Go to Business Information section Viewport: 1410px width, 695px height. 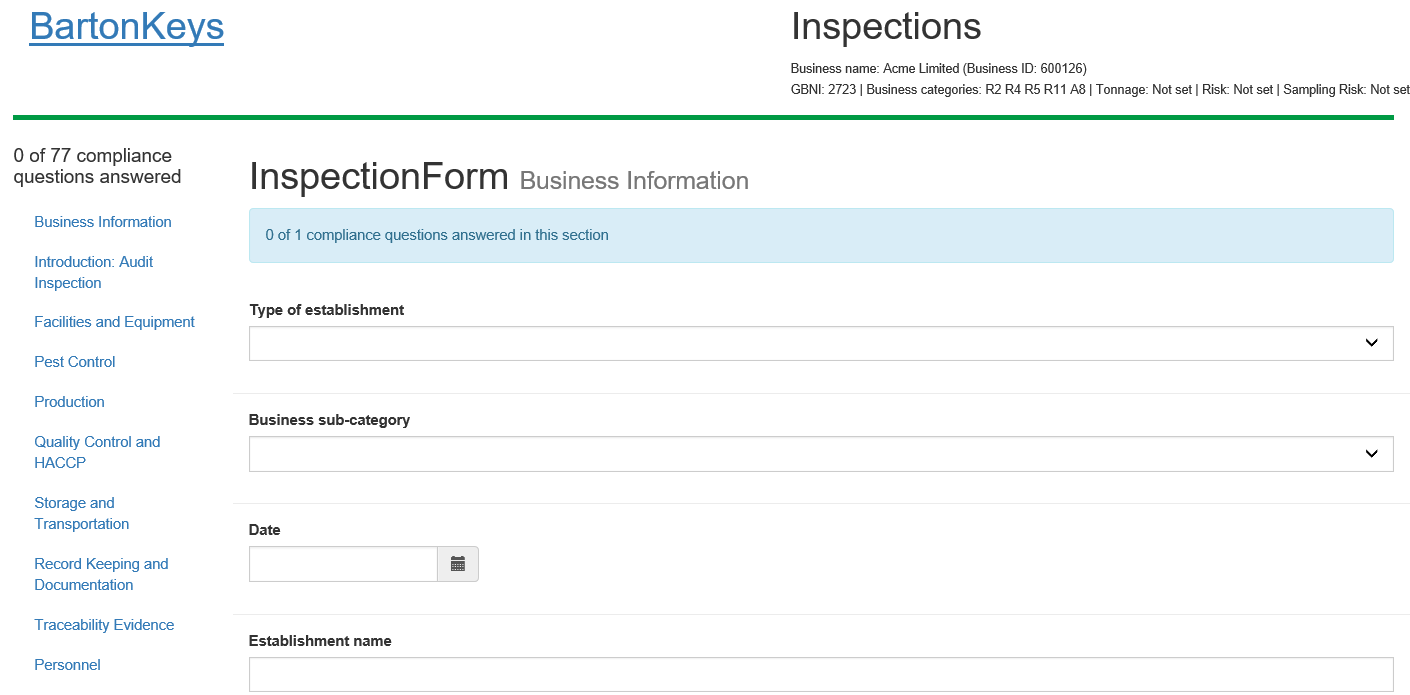pos(103,222)
